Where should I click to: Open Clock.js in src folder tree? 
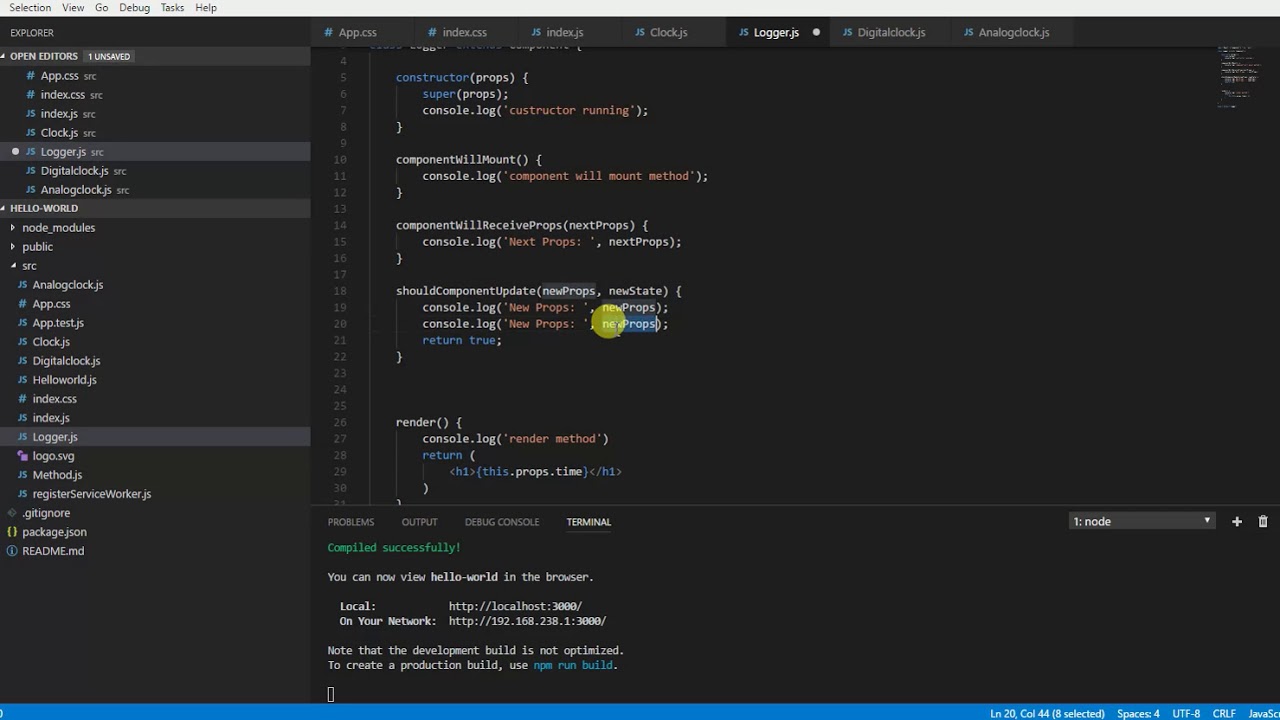(x=51, y=341)
